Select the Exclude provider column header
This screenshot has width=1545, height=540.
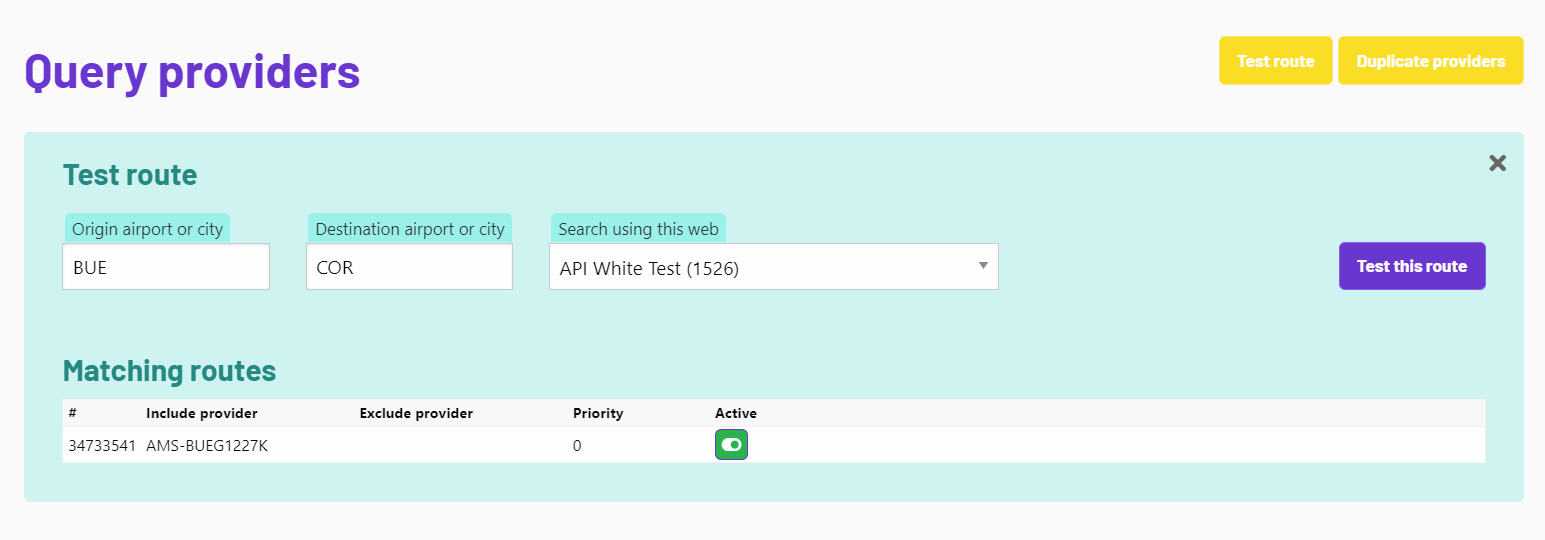coord(416,413)
